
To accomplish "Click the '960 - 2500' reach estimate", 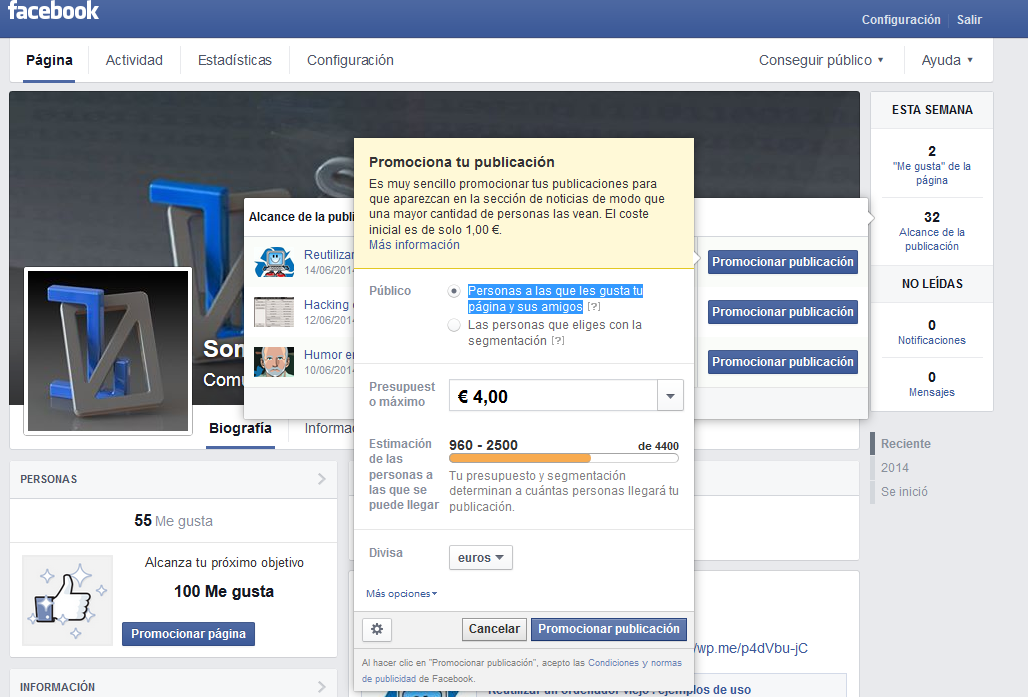I will pos(483,445).
